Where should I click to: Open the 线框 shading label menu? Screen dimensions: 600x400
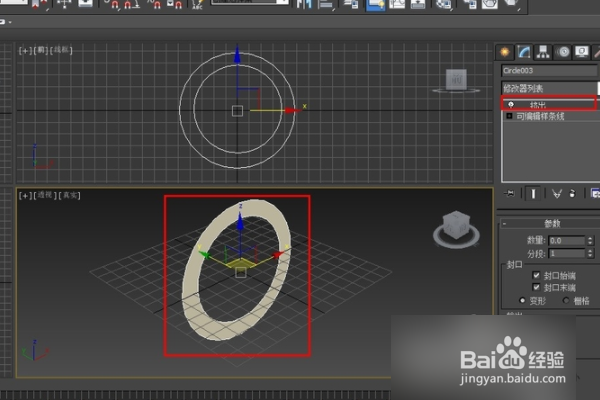(61, 50)
